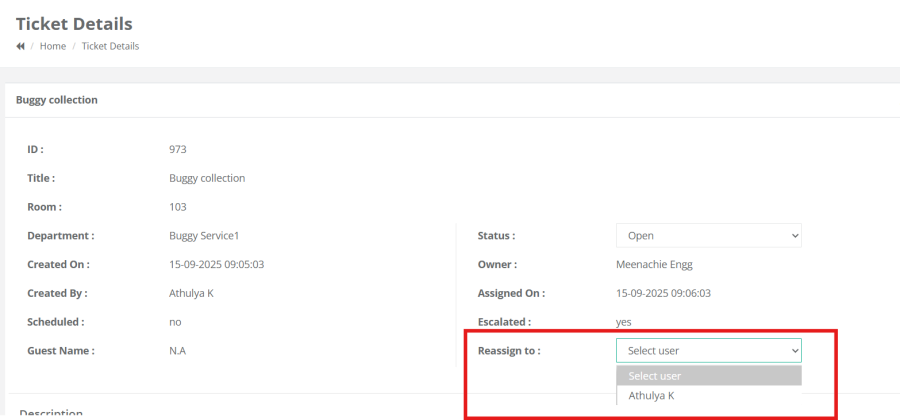Viewport: 900px width, 420px height.
Task: Choose Athulya K from the user list
Action: click(x=651, y=396)
